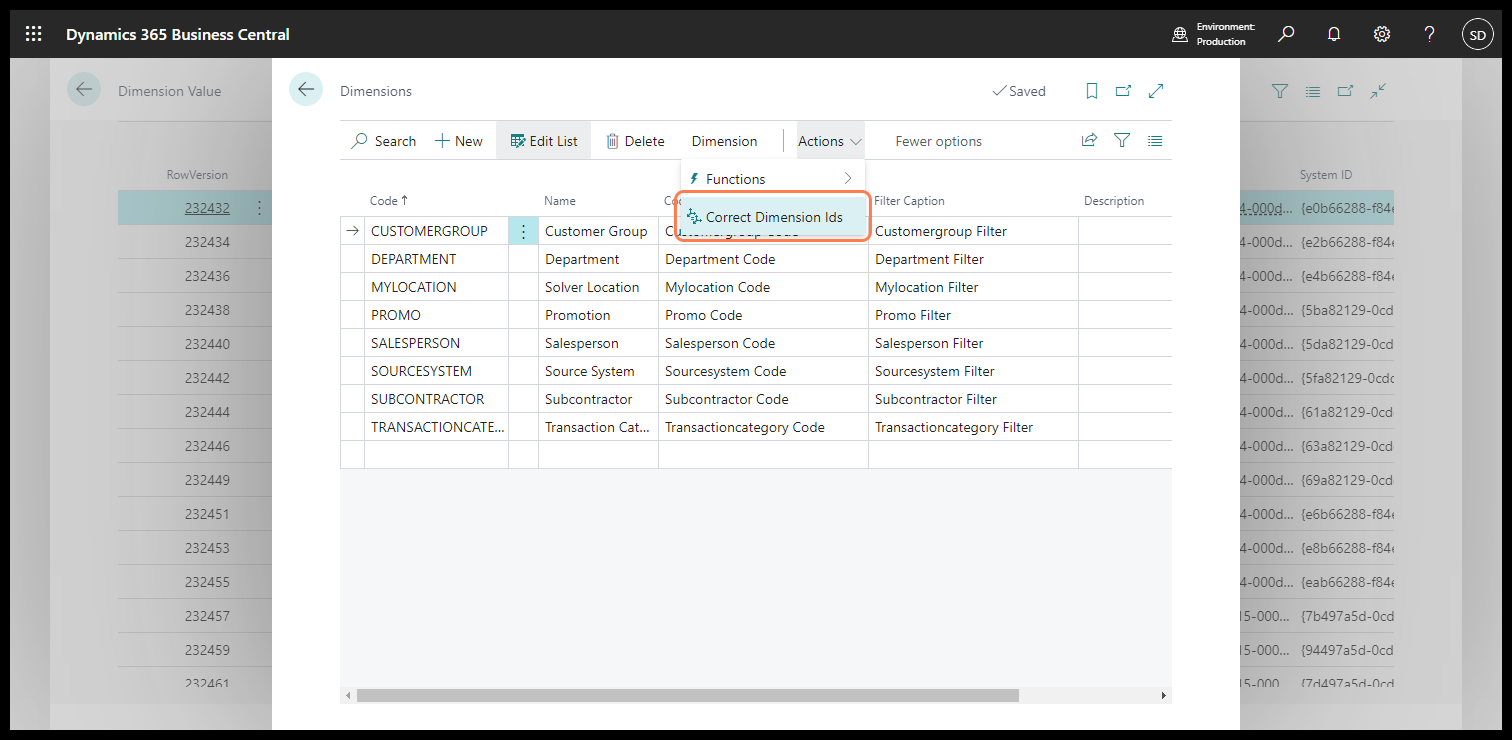
Task: Open Dimensions page in new window
Action: tap(1123, 91)
